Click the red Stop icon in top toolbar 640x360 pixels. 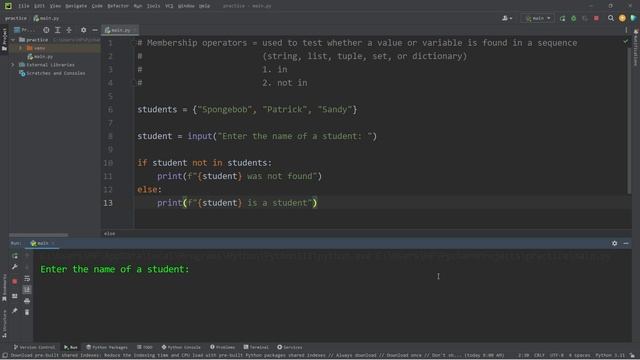pos(596,18)
